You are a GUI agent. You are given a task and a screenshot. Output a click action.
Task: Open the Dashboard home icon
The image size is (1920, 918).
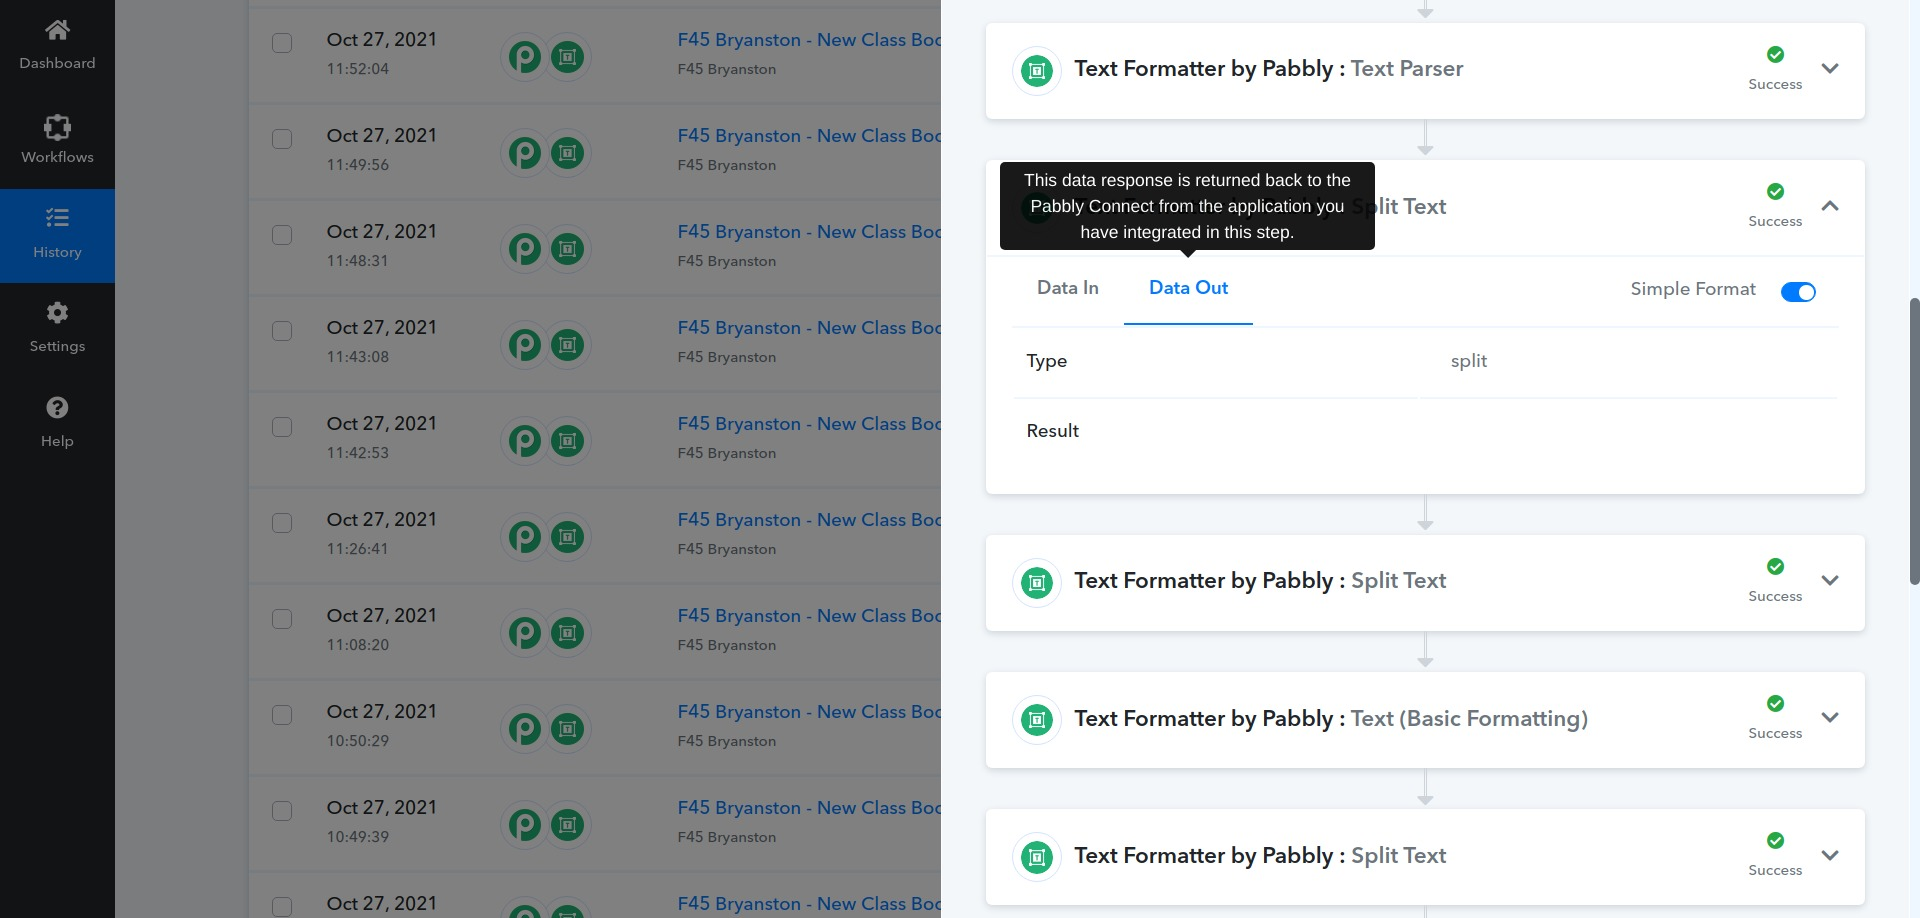coord(57,30)
